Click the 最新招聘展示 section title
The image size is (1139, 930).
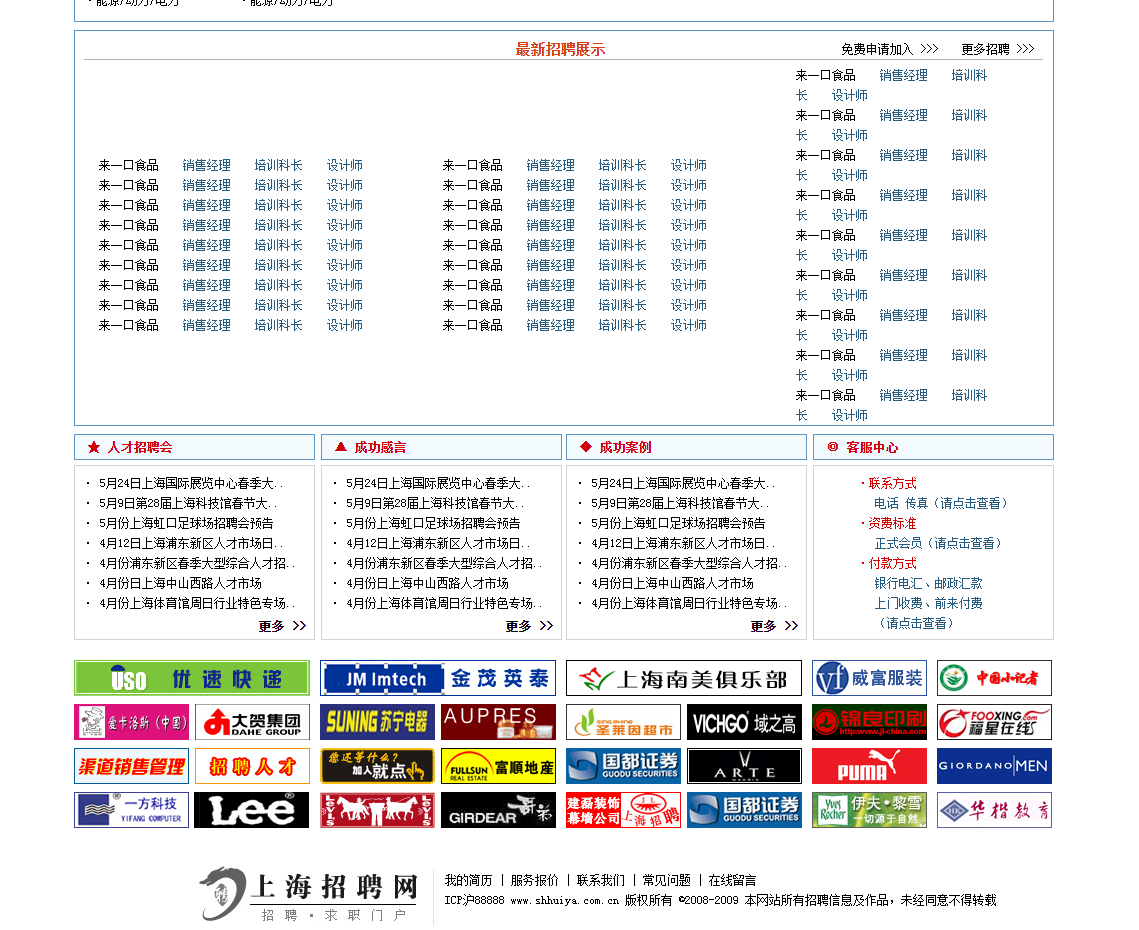[560, 49]
